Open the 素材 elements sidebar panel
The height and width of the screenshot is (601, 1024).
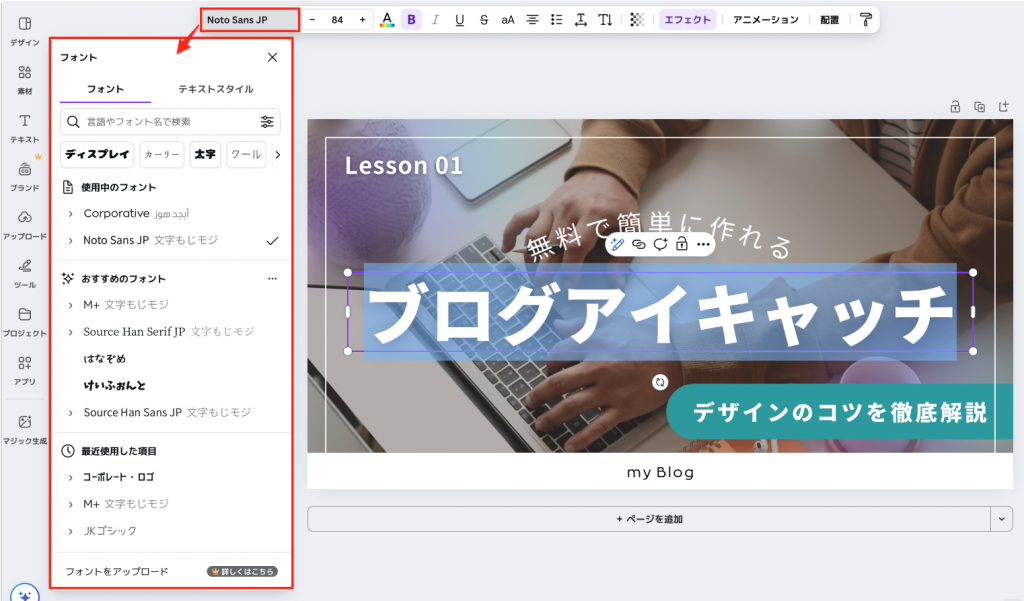pos(25,78)
